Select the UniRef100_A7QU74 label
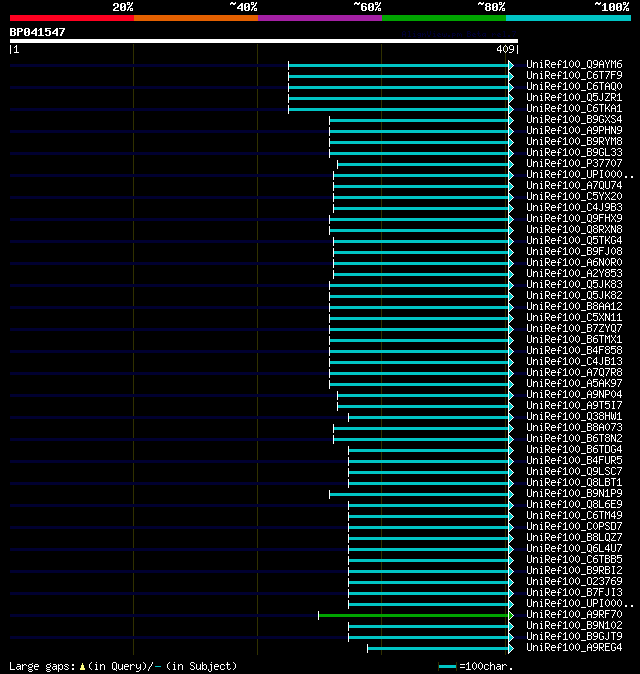 tap(574, 186)
